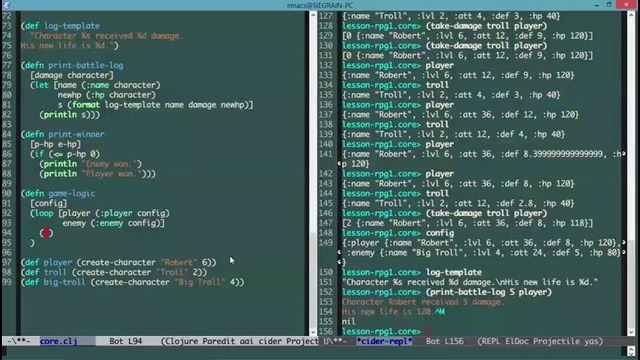This screenshot has height=360, width=640.
Task: Click 'player' input on REPL line 132
Action: point(440,65)
